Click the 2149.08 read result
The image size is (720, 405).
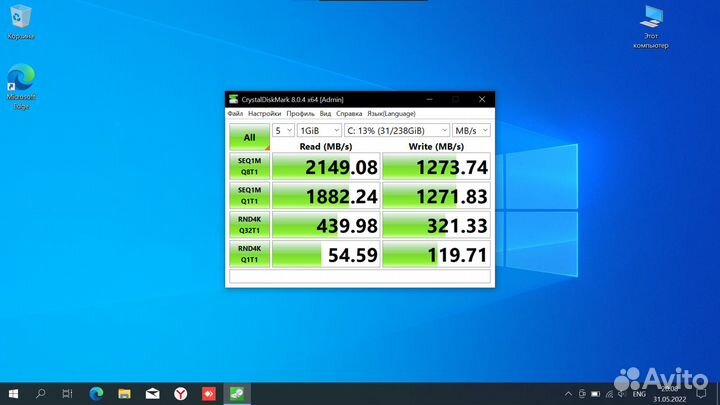[326, 166]
